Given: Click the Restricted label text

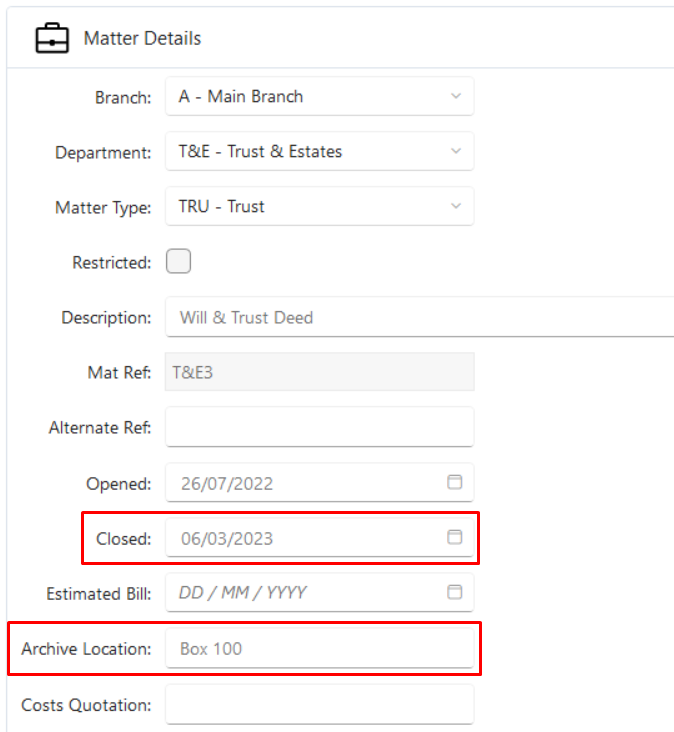Looking at the screenshot, I should point(112,262).
